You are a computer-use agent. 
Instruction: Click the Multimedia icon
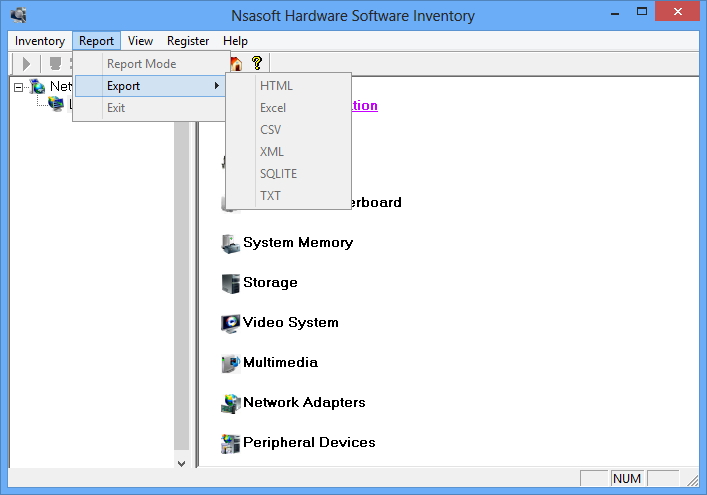[230, 363]
